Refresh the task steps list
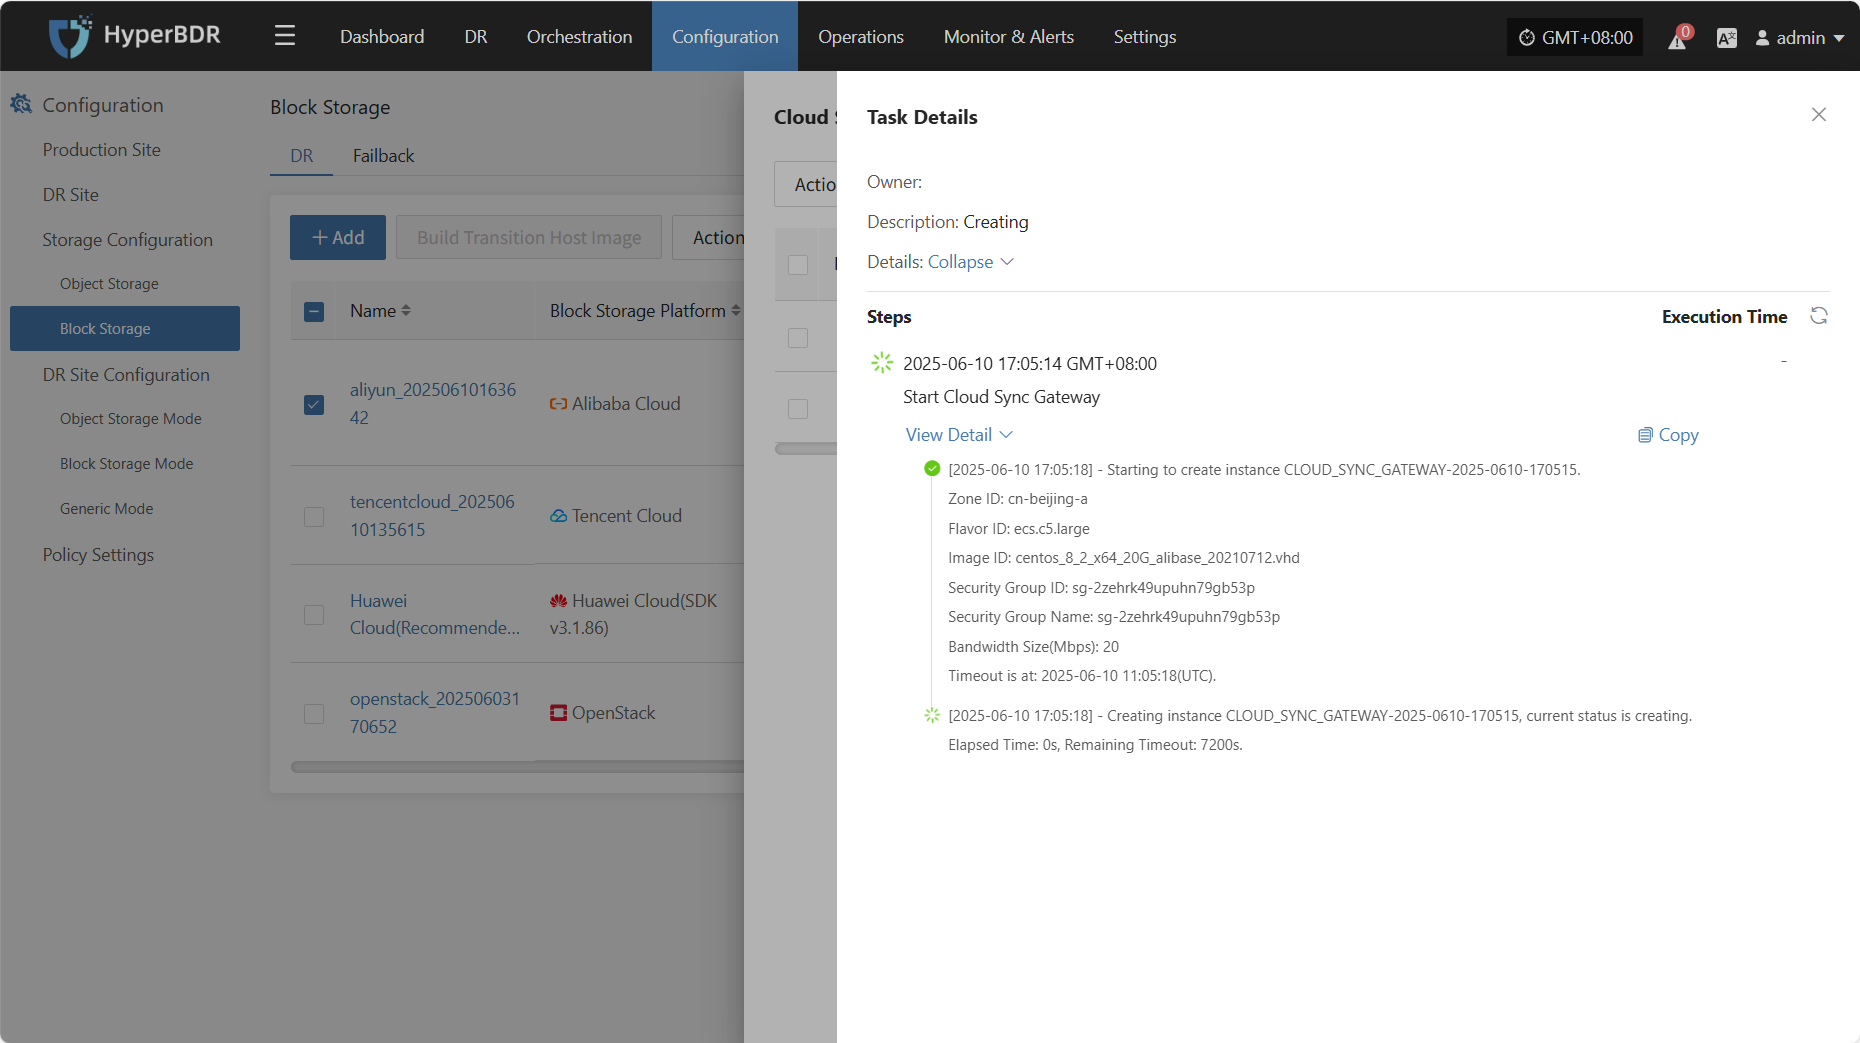This screenshot has width=1860, height=1043. tap(1819, 316)
